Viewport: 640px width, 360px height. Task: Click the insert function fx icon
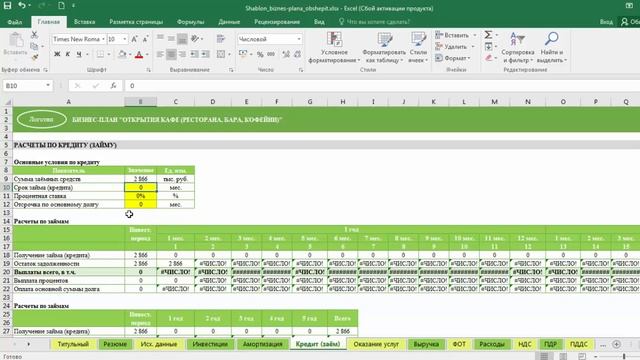[113, 85]
